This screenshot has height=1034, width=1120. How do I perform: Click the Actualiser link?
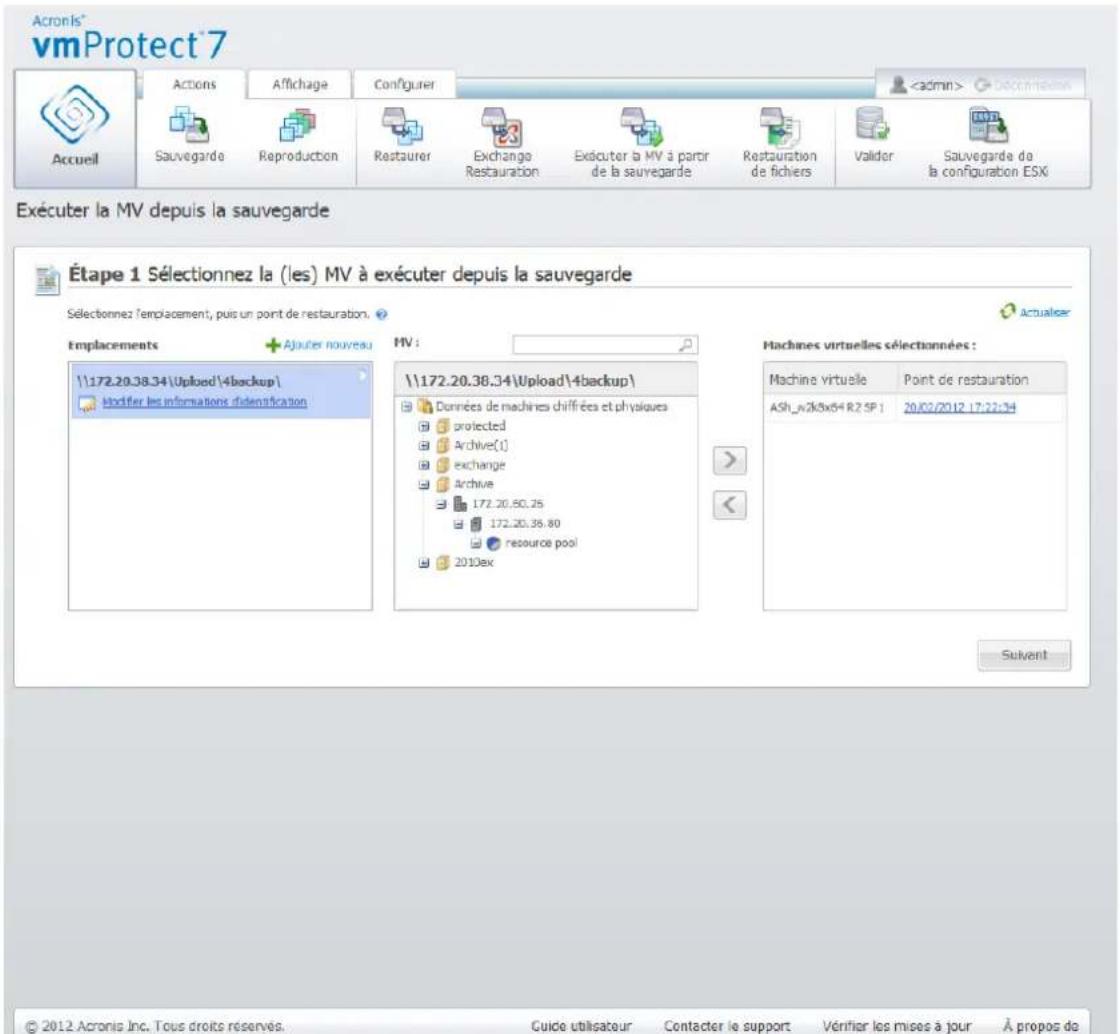click(1044, 312)
